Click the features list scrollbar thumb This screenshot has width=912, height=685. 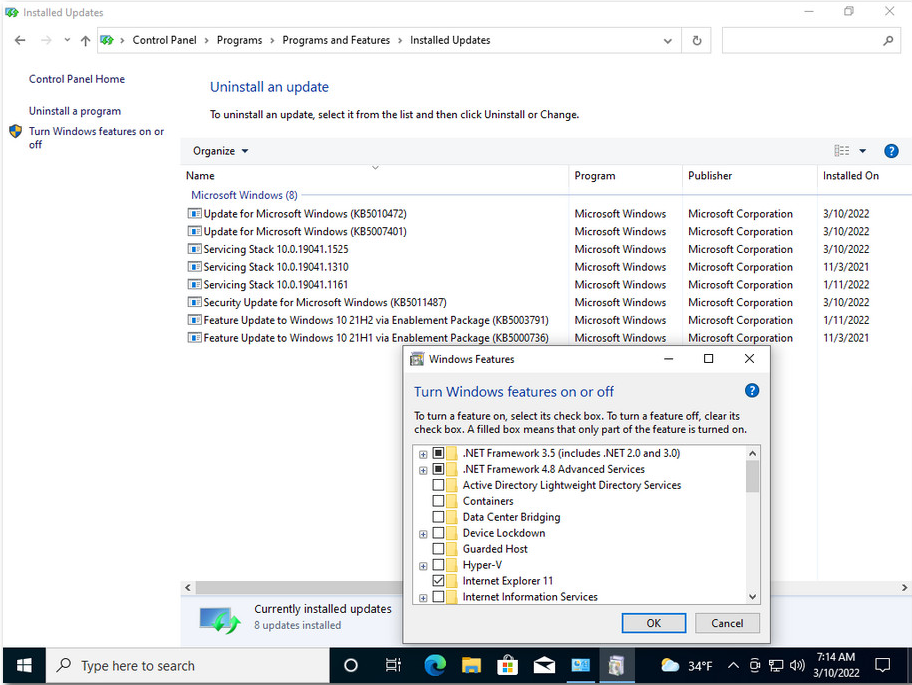[753, 476]
